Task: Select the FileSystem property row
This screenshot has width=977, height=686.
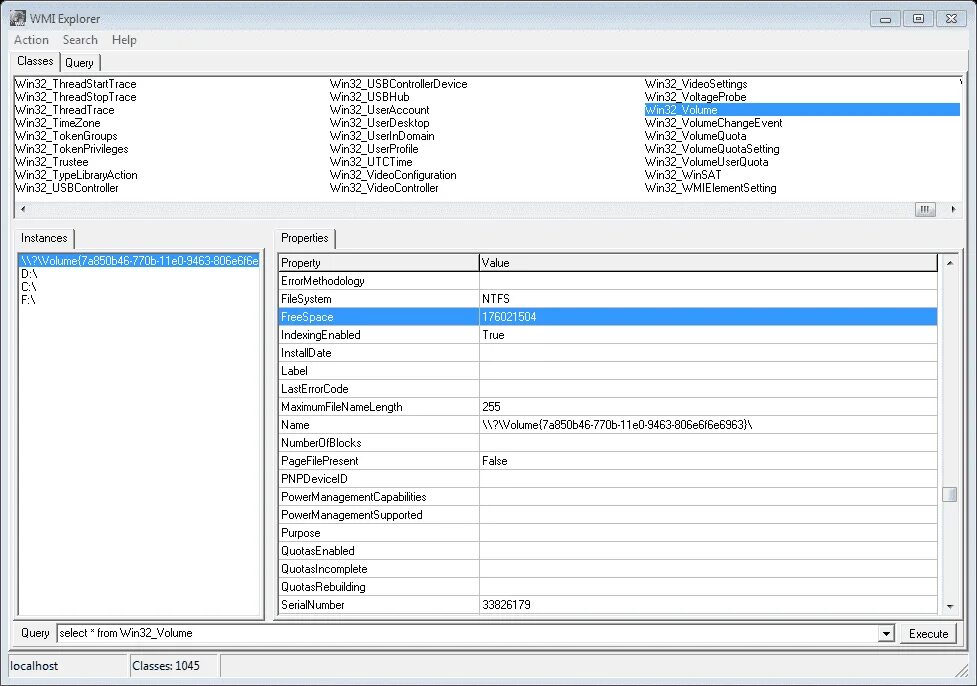Action: pyautogui.click(x=608, y=299)
